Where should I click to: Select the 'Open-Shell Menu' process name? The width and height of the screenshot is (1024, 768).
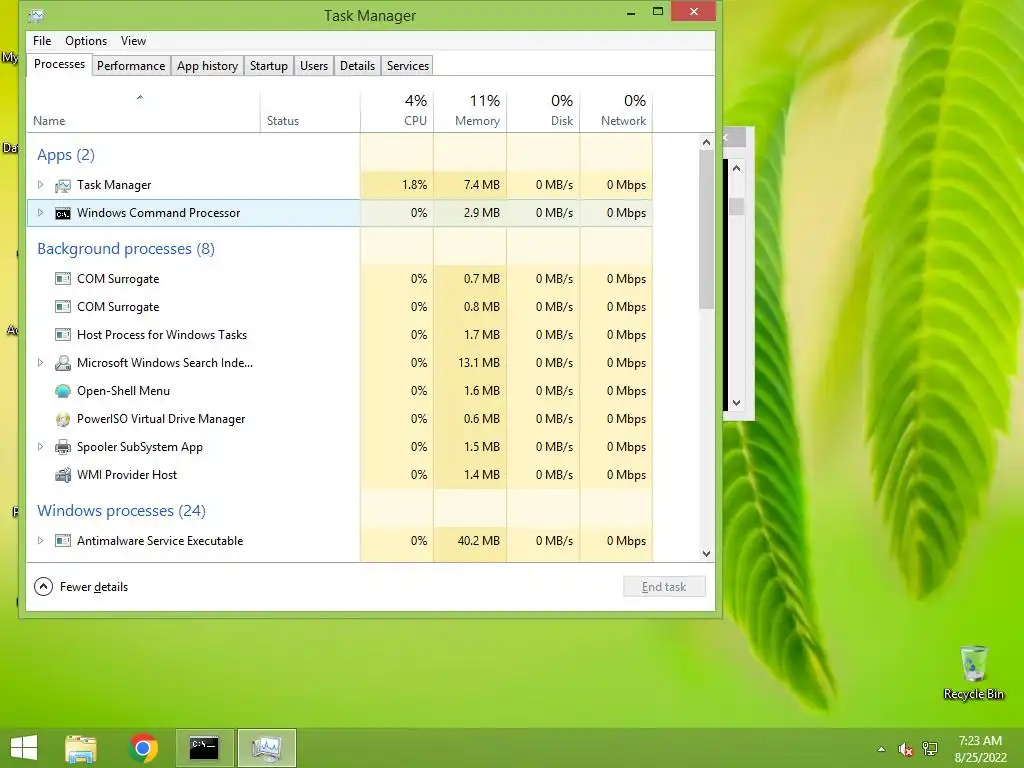tap(123, 391)
